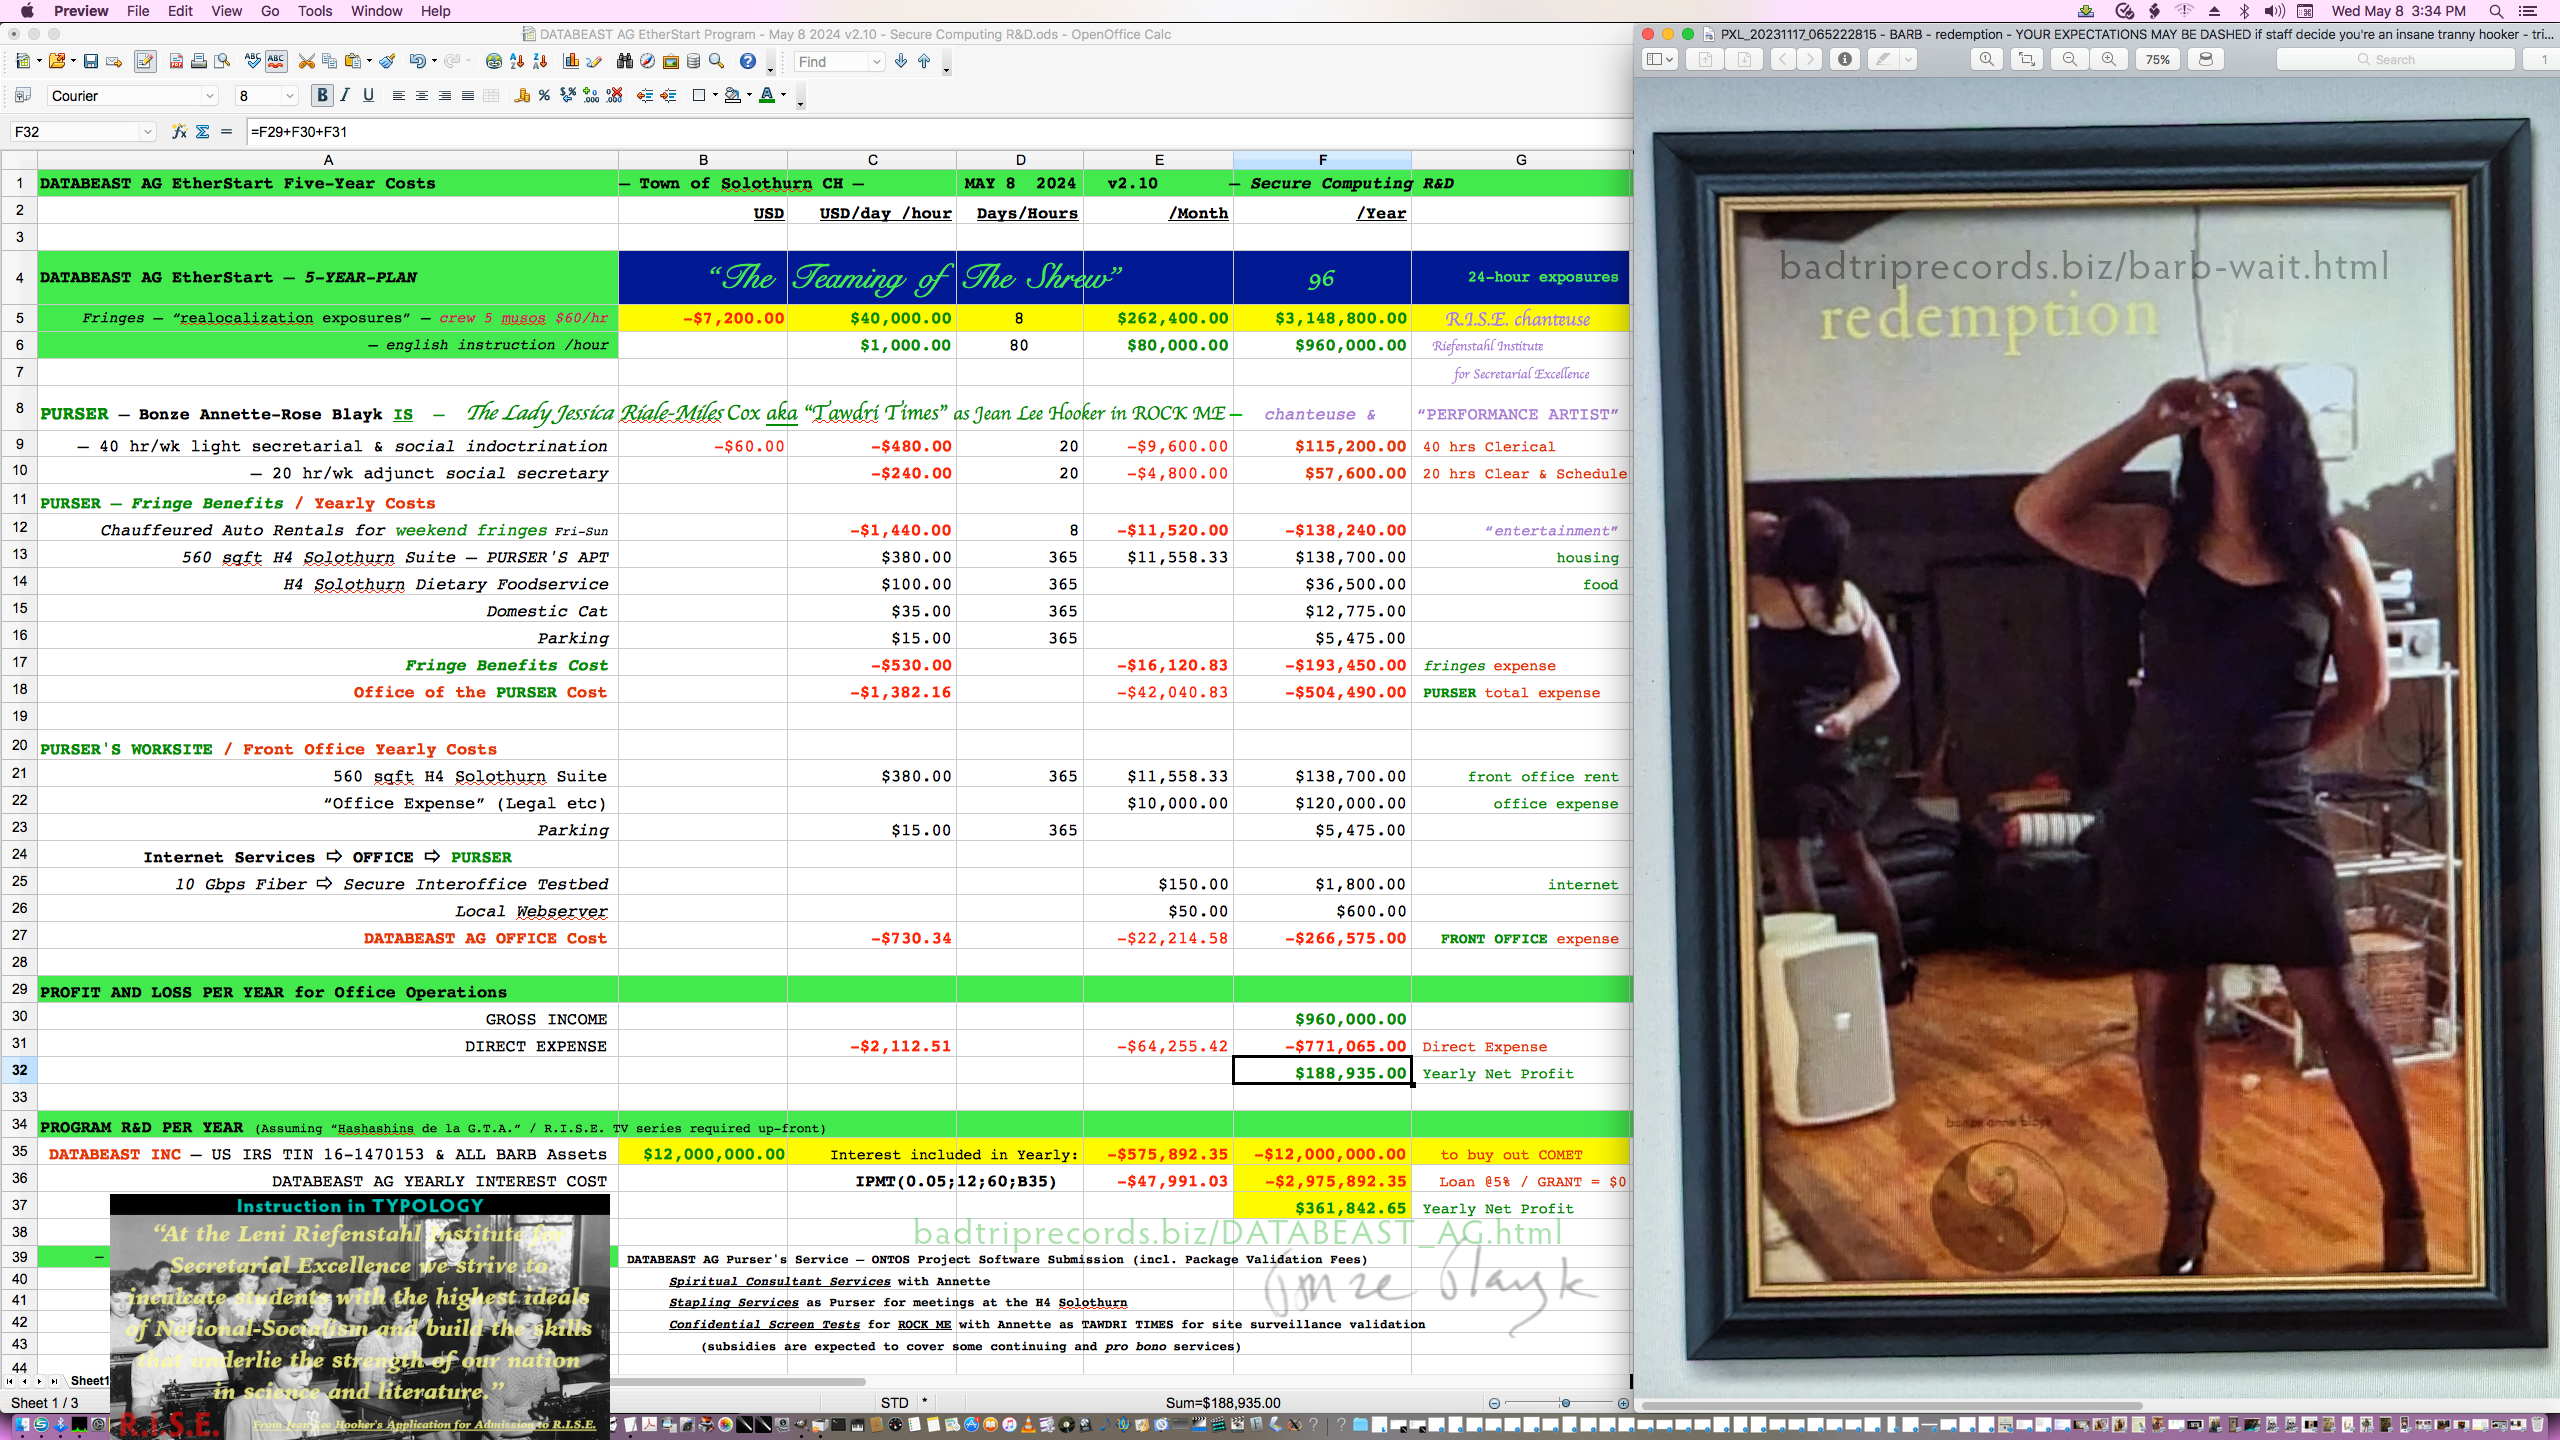This screenshot has height=1440, width=2560.
Task: Toggle STD selection mode in status bar
Action: coord(894,1403)
